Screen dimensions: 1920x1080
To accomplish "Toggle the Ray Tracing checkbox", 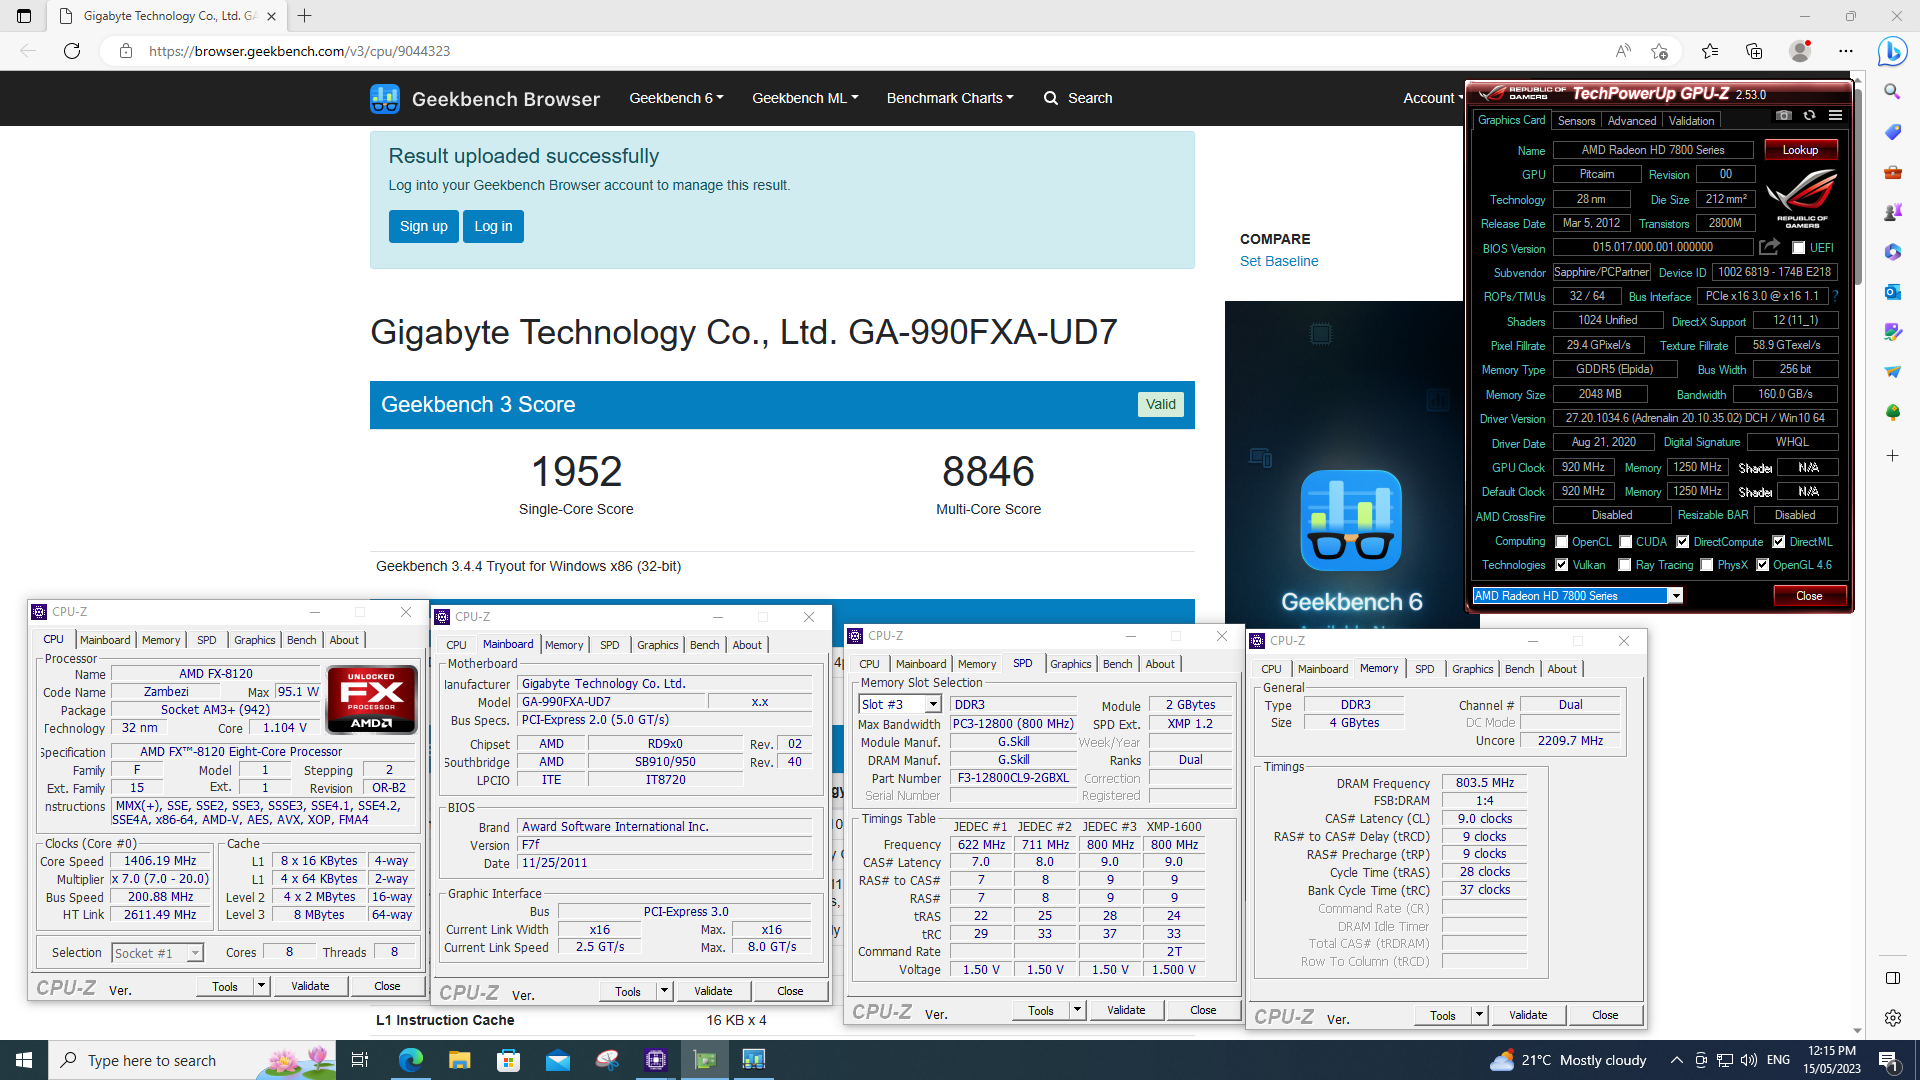I will click(x=1625, y=565).
